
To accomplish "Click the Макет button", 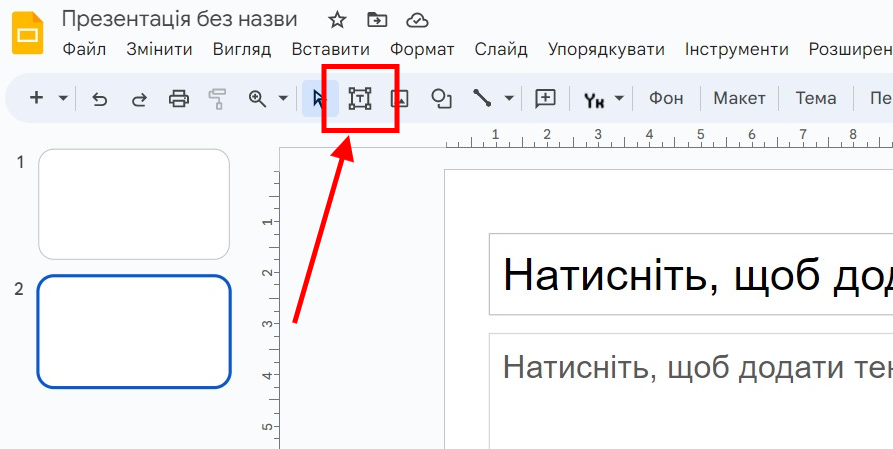I will point(739,99).
